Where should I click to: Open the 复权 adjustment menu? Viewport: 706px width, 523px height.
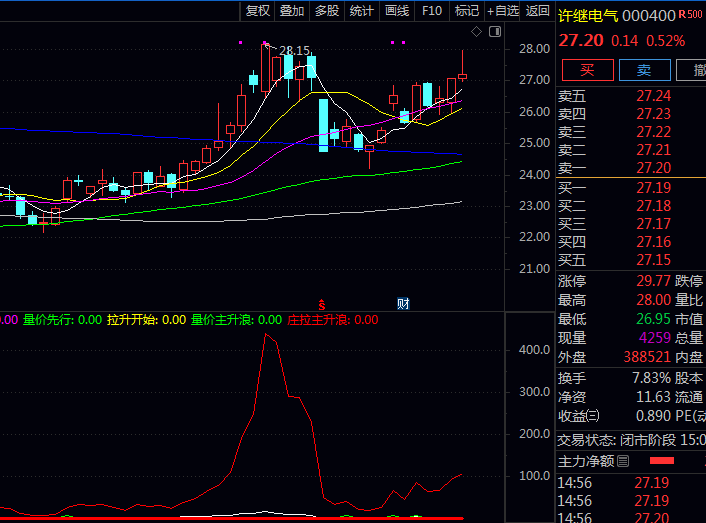pos(258,11)
